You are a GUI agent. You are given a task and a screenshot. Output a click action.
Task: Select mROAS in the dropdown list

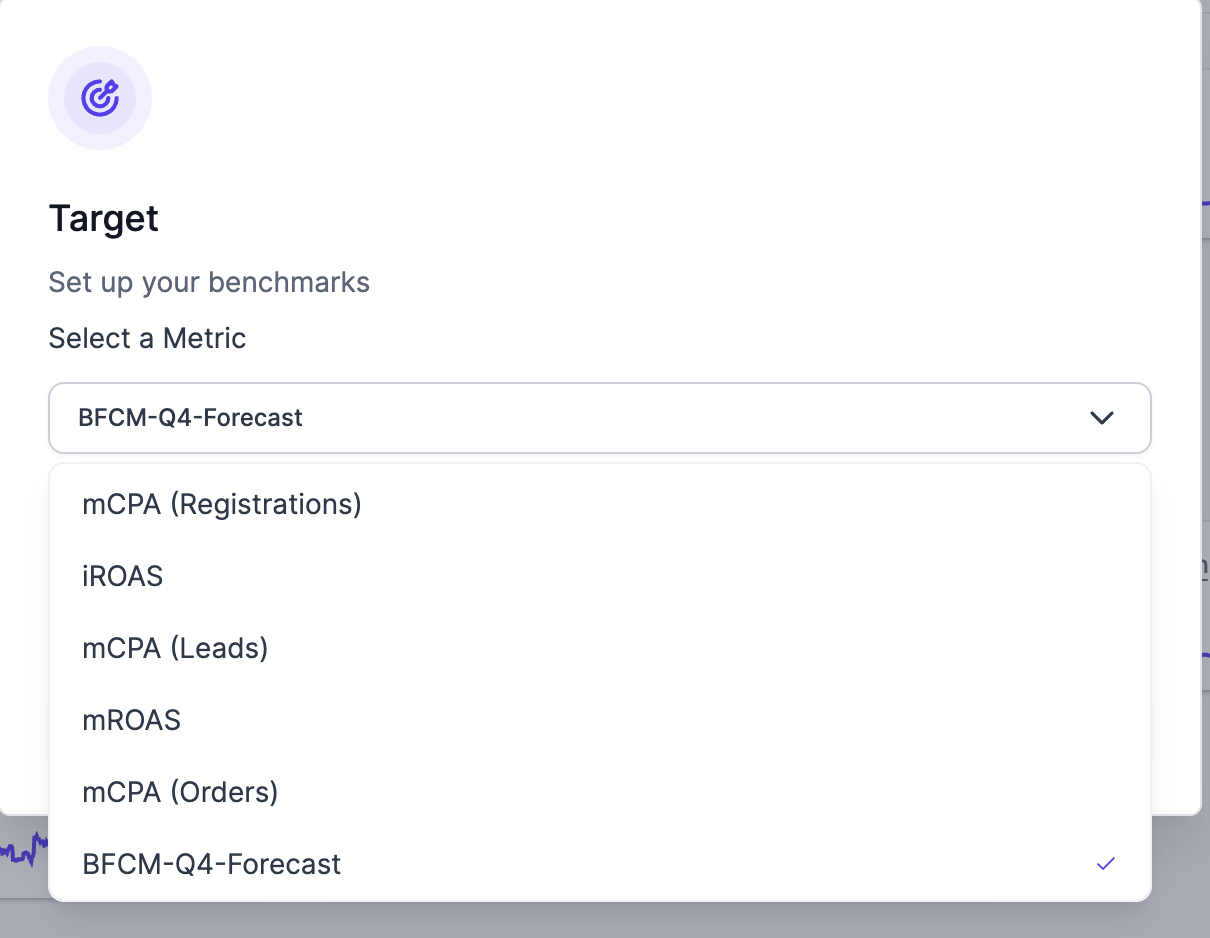pyautogui.click(x=132, y=720)
